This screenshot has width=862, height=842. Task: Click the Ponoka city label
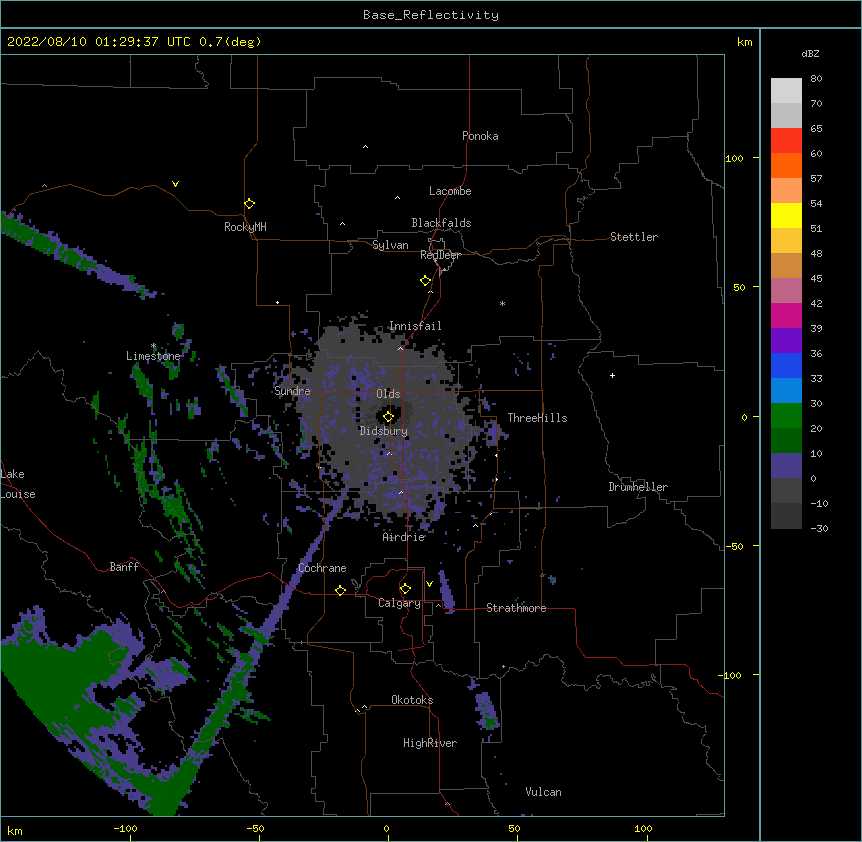480,136
